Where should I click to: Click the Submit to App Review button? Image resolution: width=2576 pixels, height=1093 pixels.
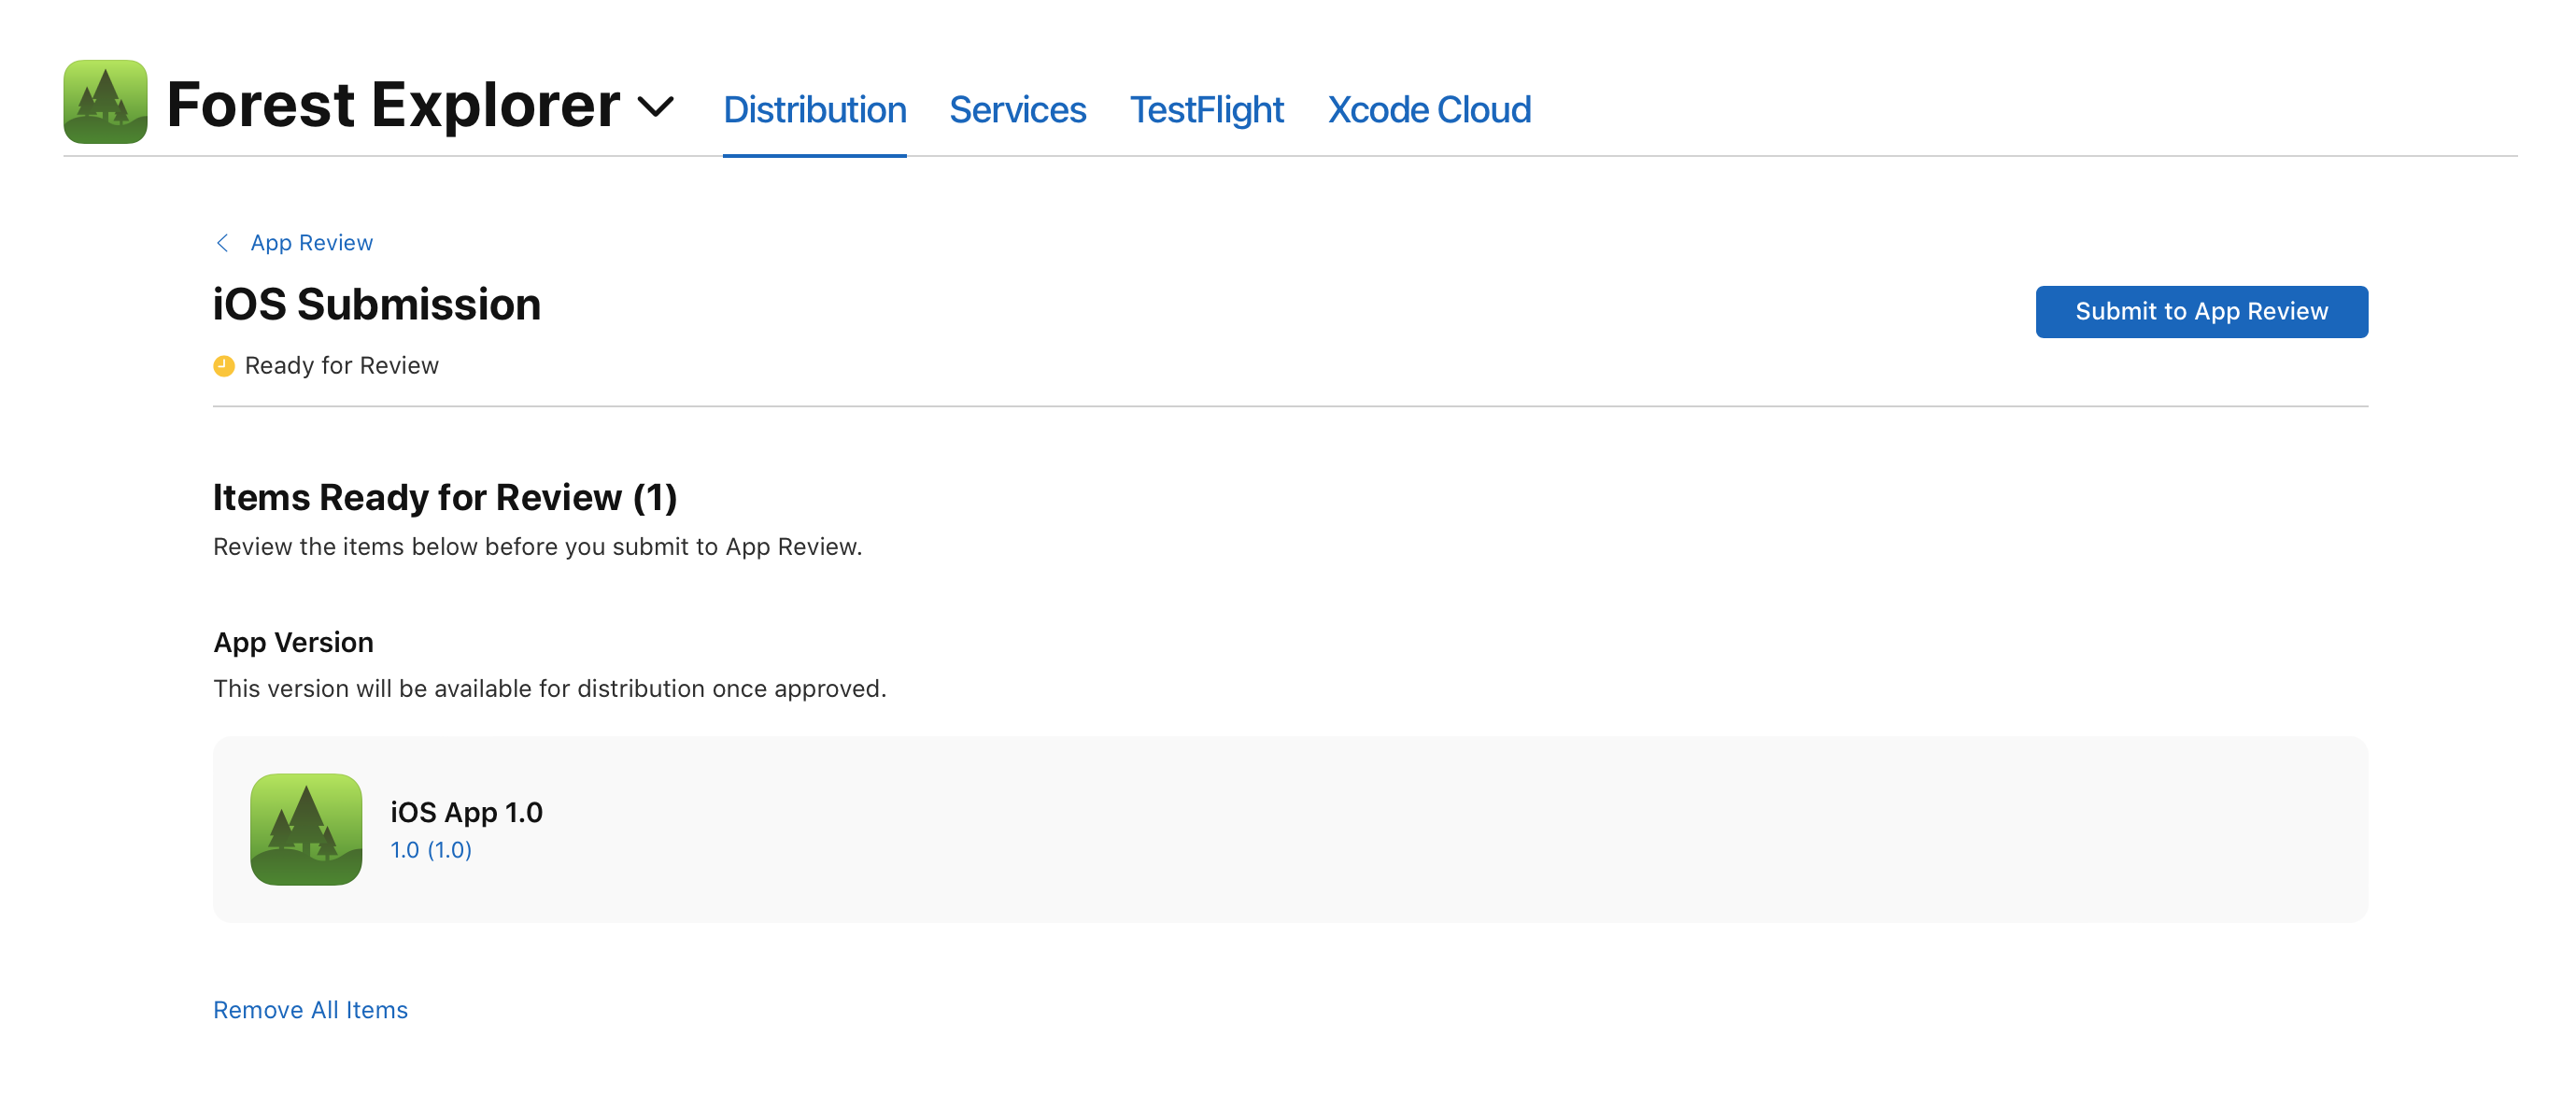[2201, 312]
